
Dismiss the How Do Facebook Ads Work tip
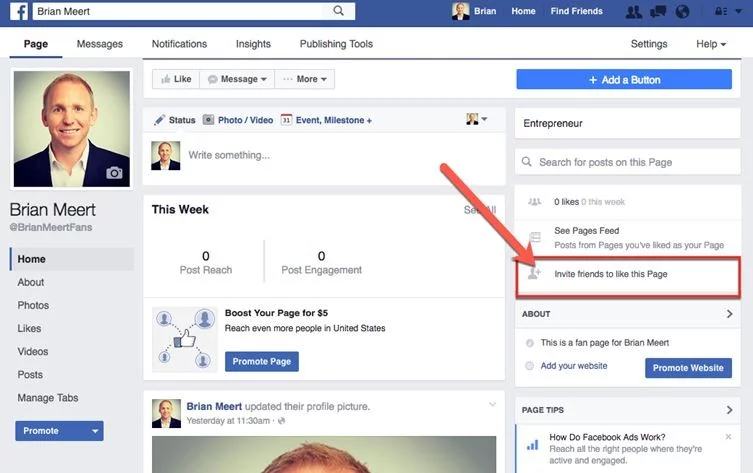point(729,437)
